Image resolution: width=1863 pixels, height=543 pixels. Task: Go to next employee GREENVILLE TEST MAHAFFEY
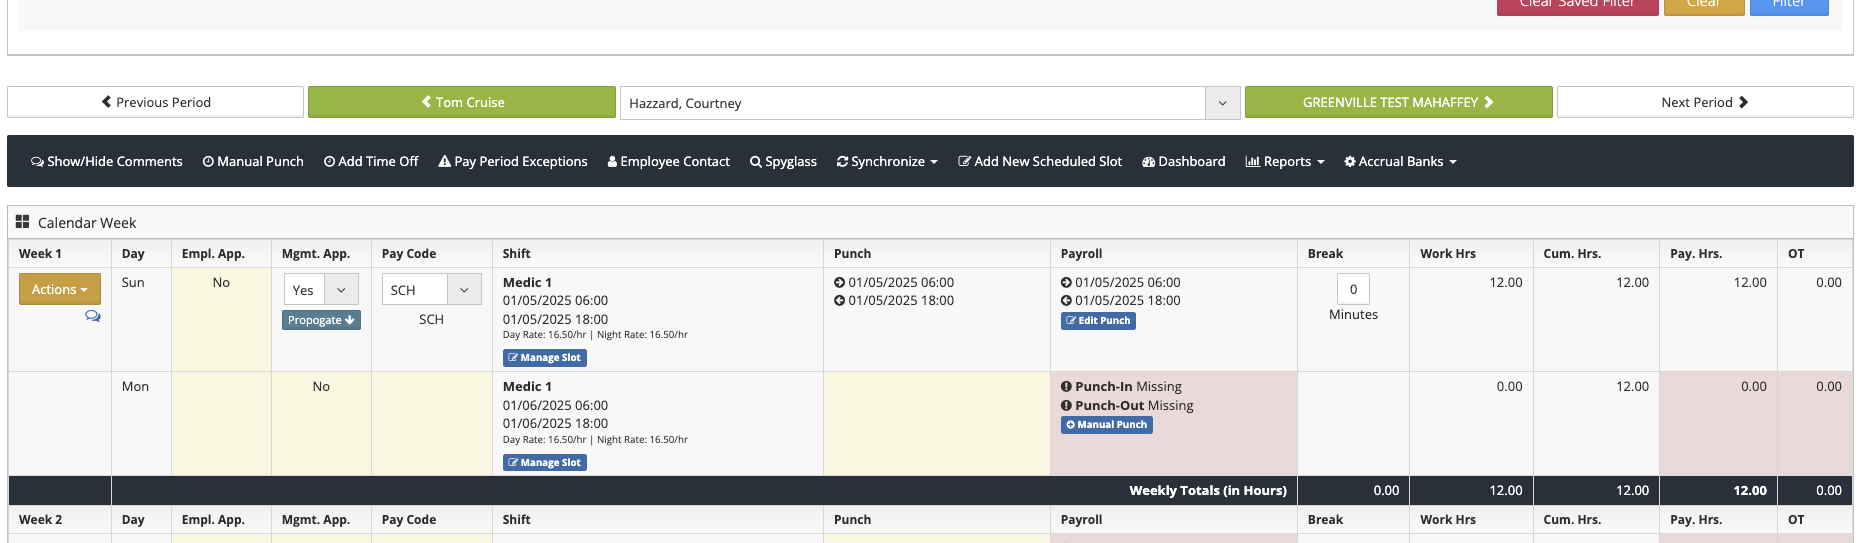(1398, 102)
